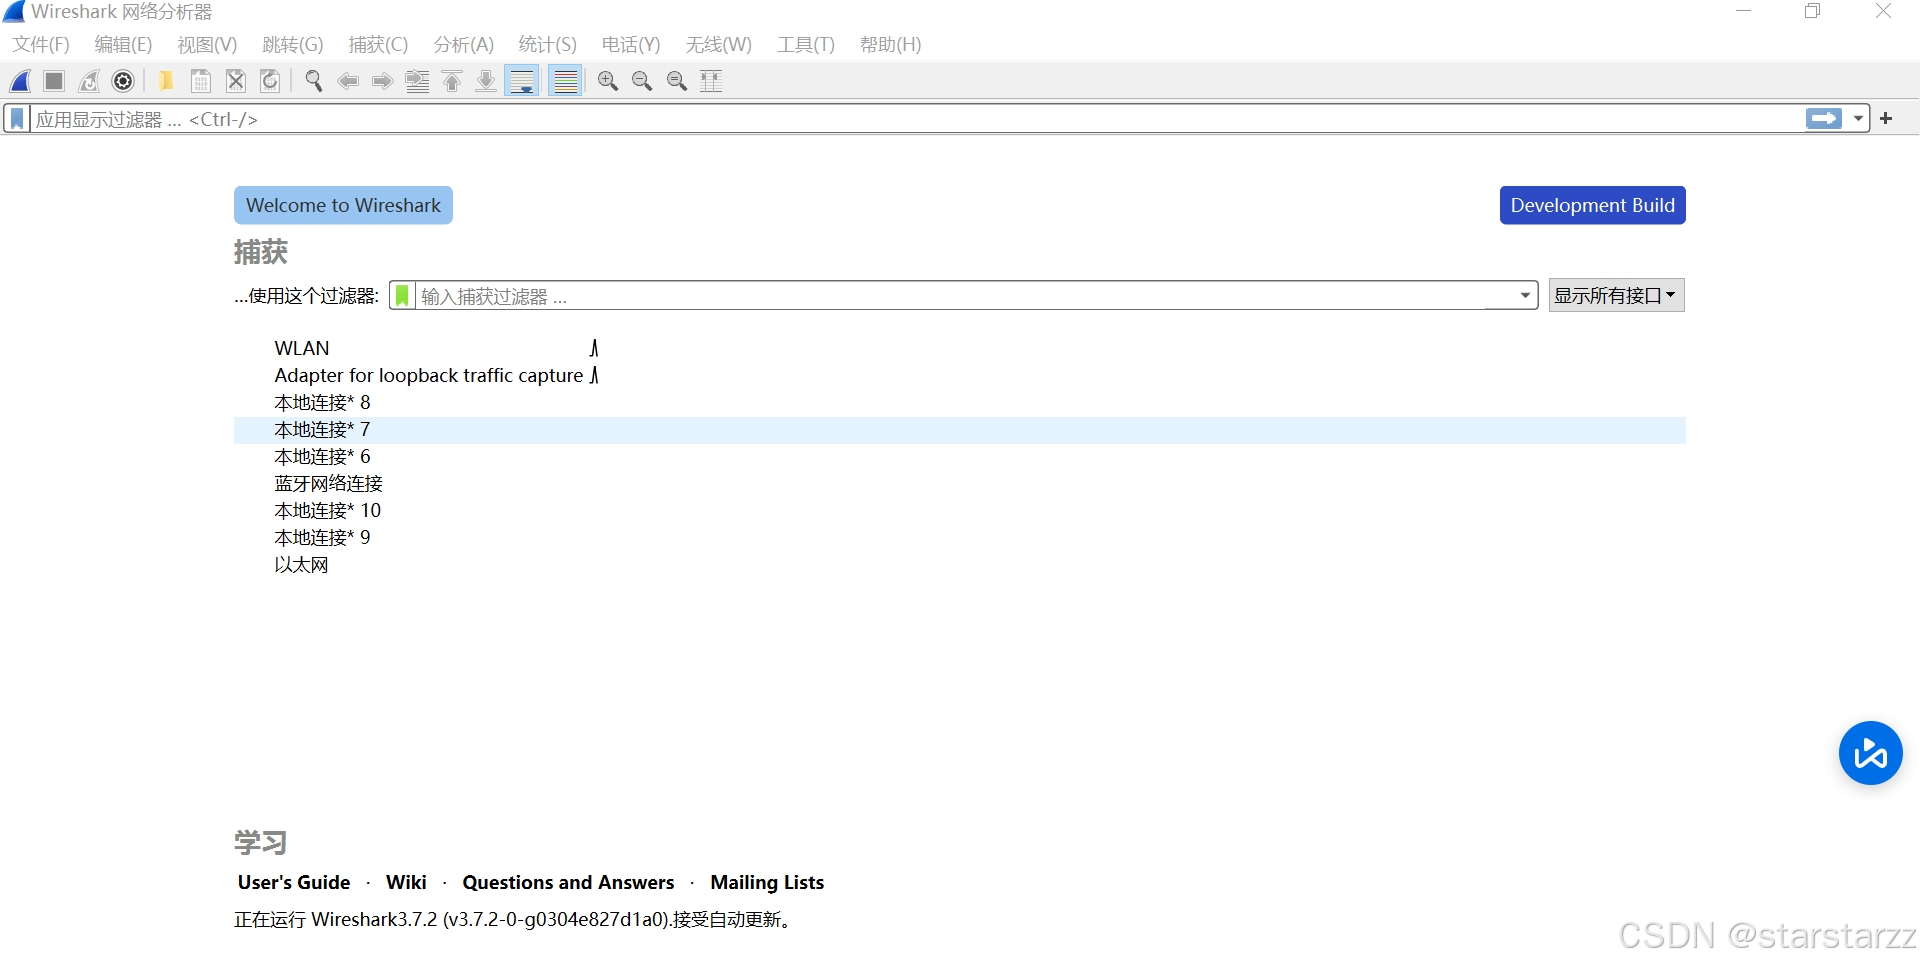Go forward to next packet arrow

pos(382,81)
